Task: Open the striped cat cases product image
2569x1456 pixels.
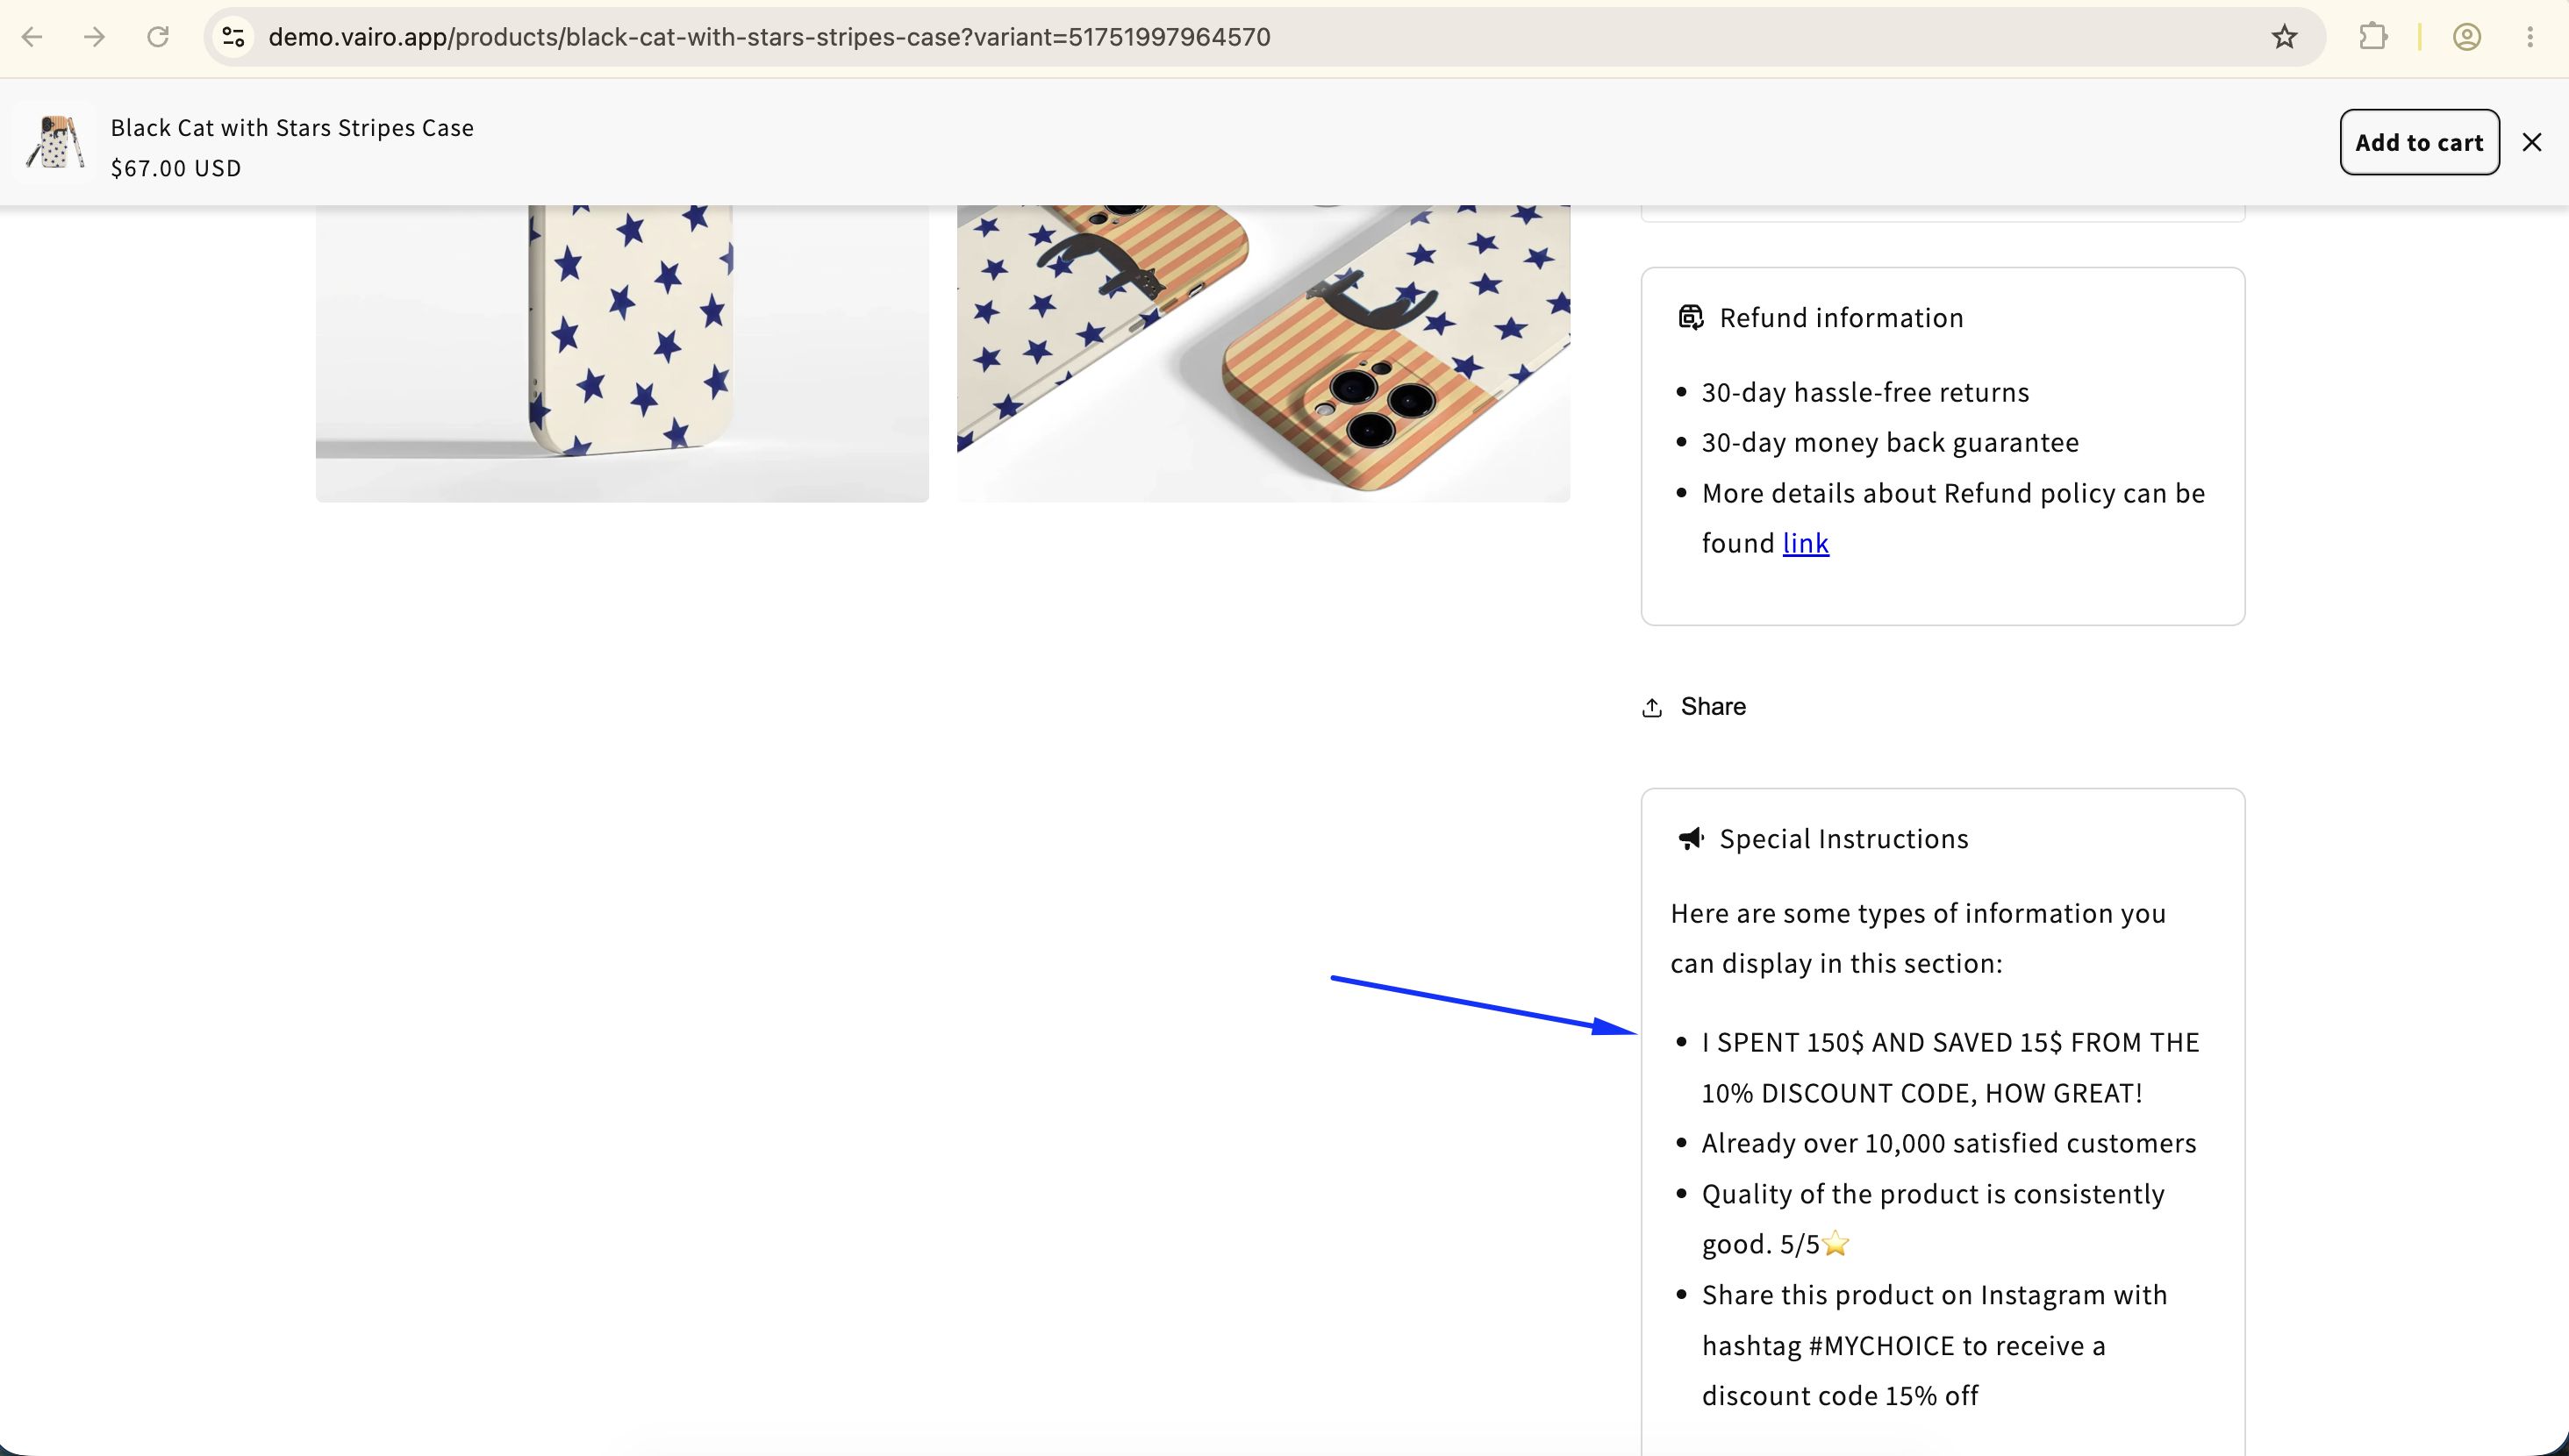Action: pyautogui.click(x=1263, y=353)
